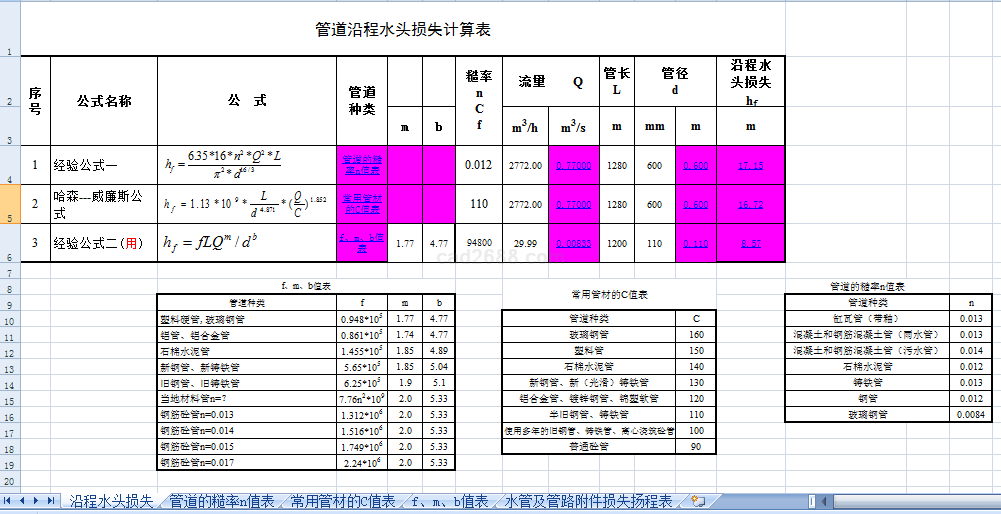Select the pipe length cell with 1200

pyautogui.click(x=617, y=243)
